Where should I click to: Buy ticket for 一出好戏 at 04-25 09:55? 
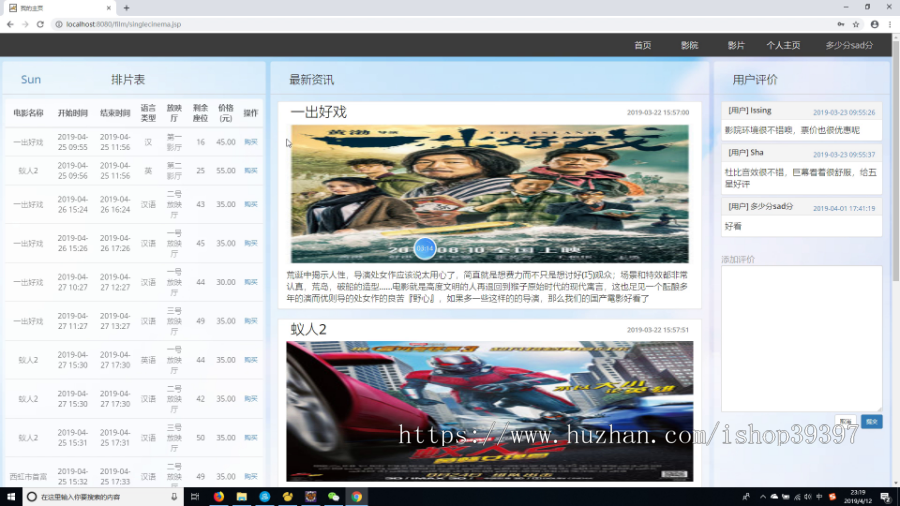click(251, 142)
